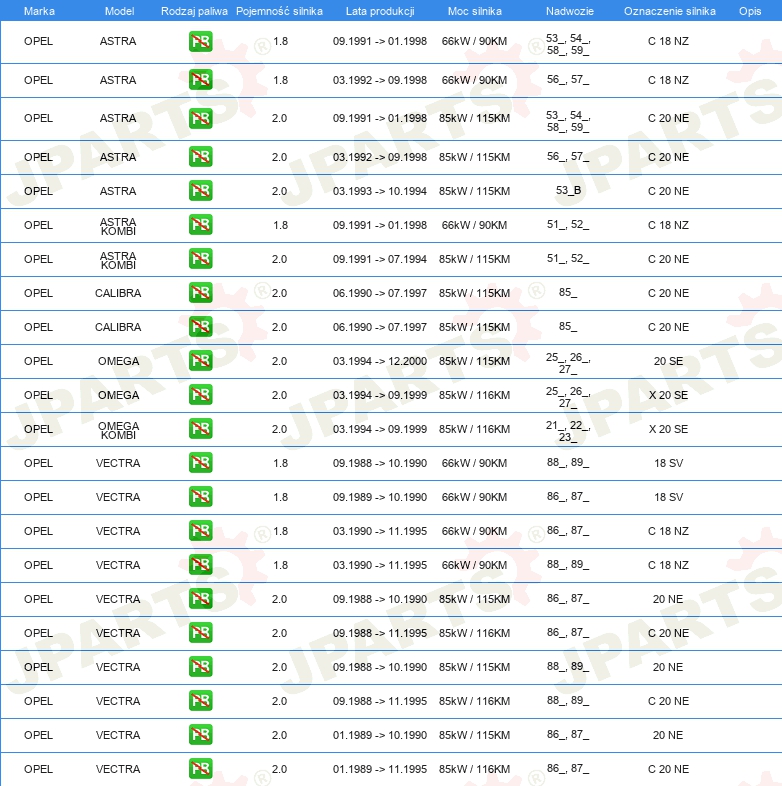This screenshot has width=782, height=786.
Task: Select body codes 51_, 52_ in Astra Kombi 1.8 row
Action: click(x=568, y=225)
